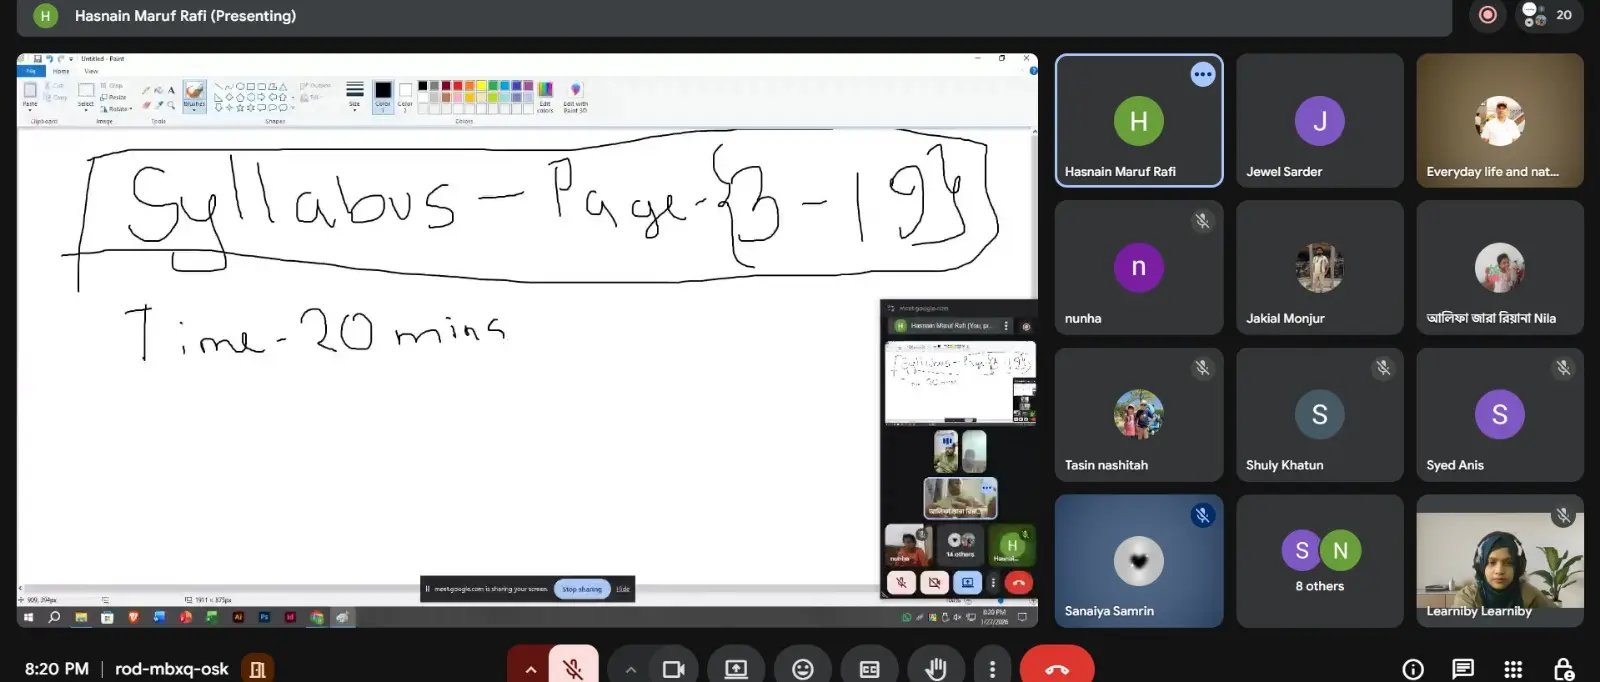Open the 8 others participants tile

click(x=1320, y=561)
